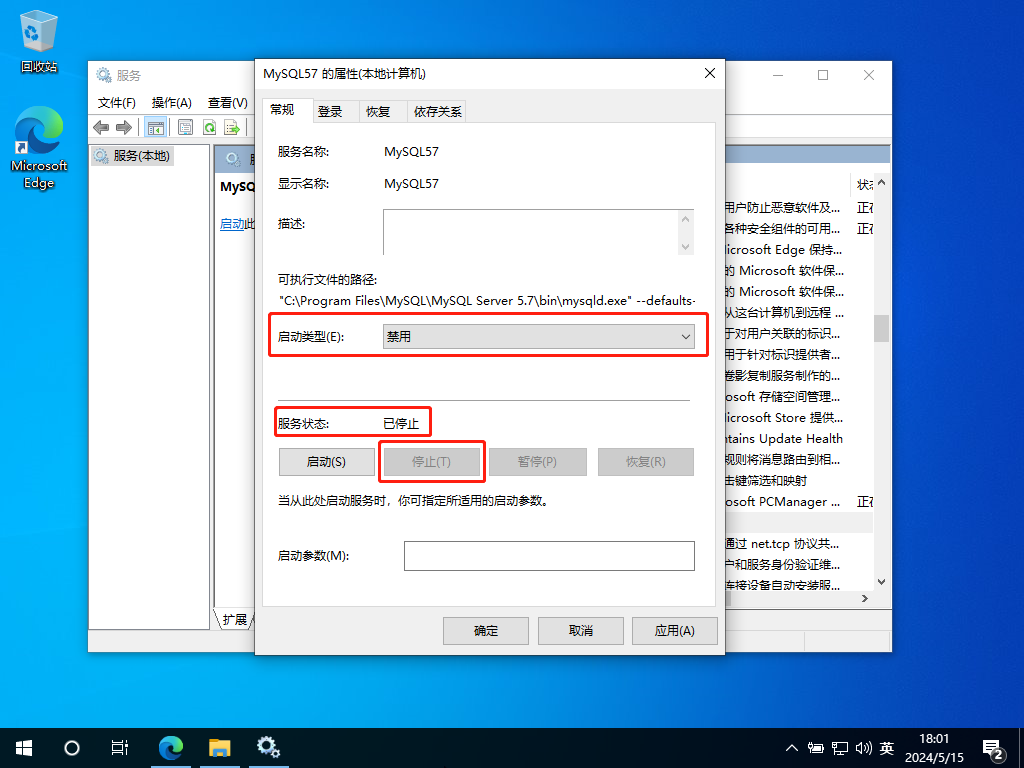
Task: Click gear icon in services list header
Action: [x=233, y=159]
